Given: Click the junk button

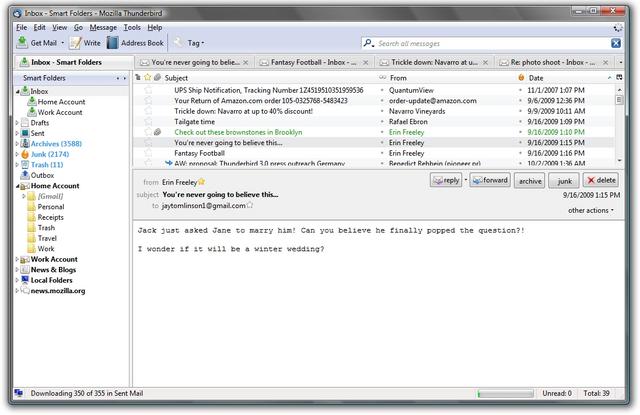Looking at the screenshot, I should (564, 180).
